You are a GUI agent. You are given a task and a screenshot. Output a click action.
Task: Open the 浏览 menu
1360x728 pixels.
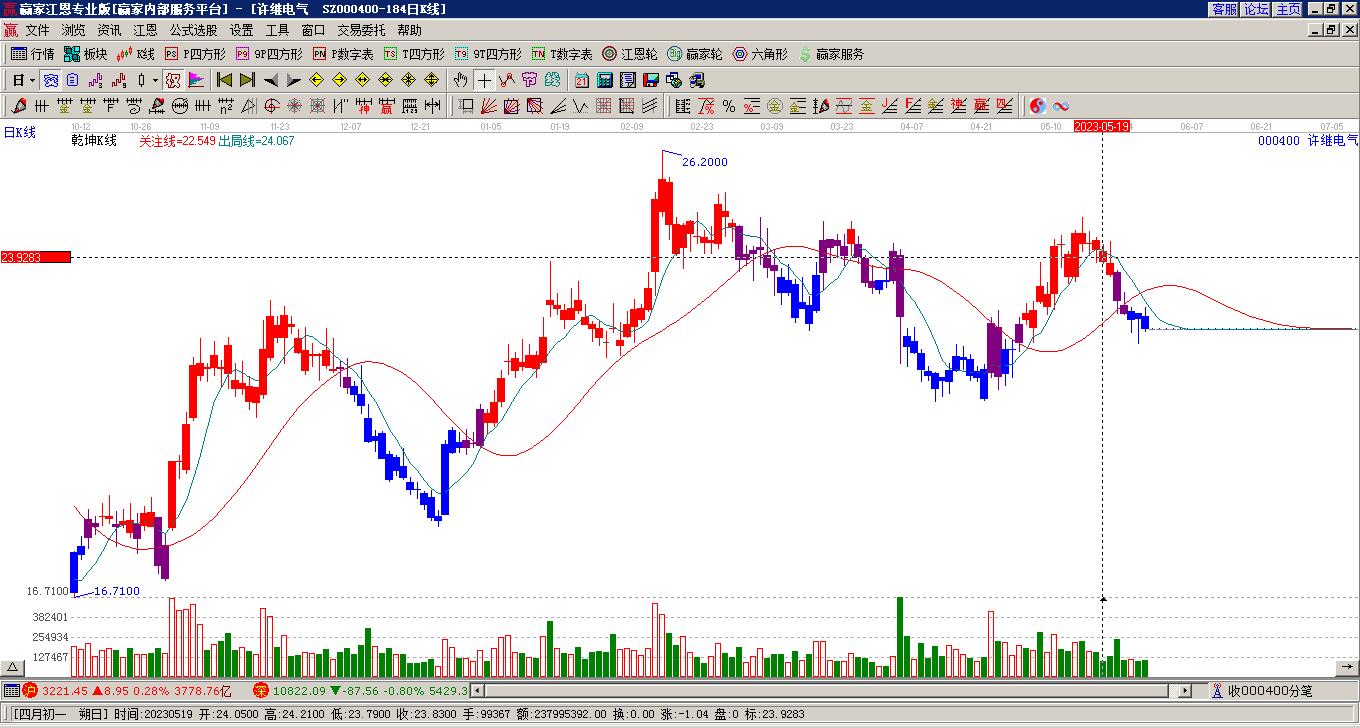coord(73,31)
